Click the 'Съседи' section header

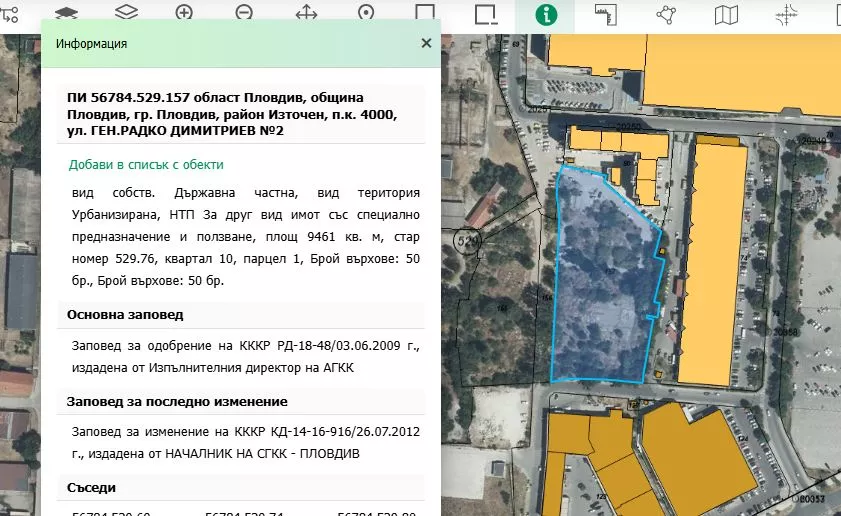pyautogui.click(x=91, y=487)
